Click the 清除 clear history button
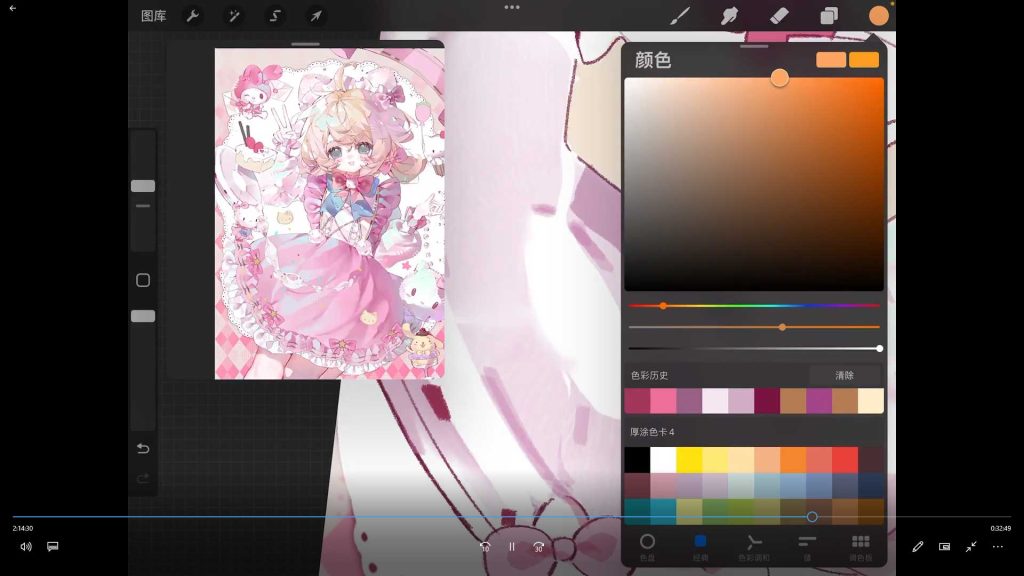 pos(844,376)
